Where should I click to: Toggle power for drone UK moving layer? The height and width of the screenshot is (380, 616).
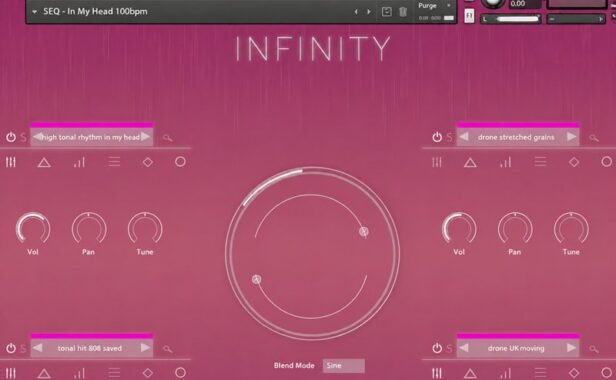tap(437, 348)
